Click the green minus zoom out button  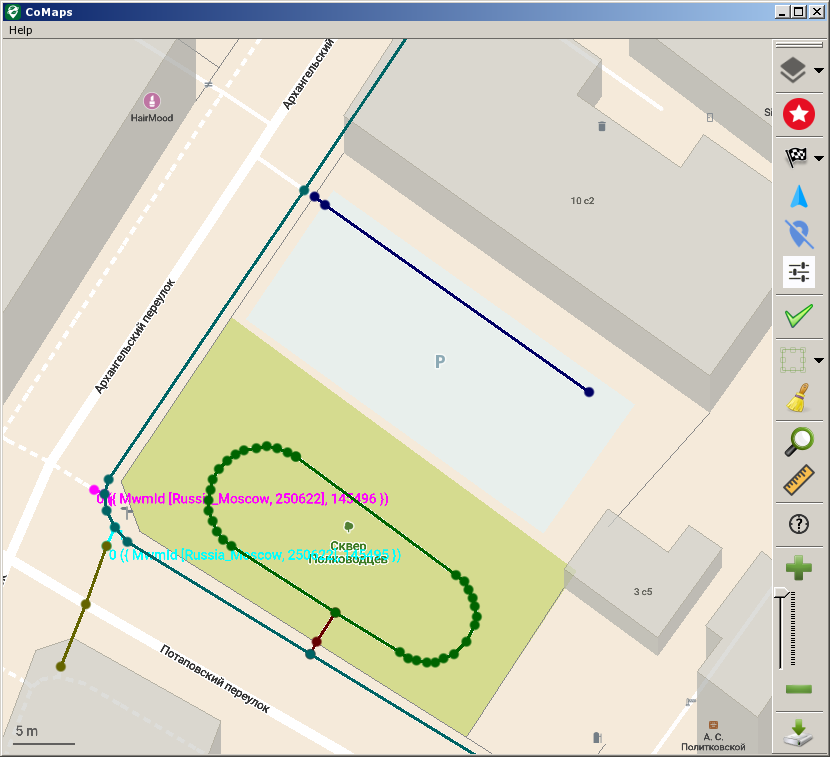[x=798, y=689]
